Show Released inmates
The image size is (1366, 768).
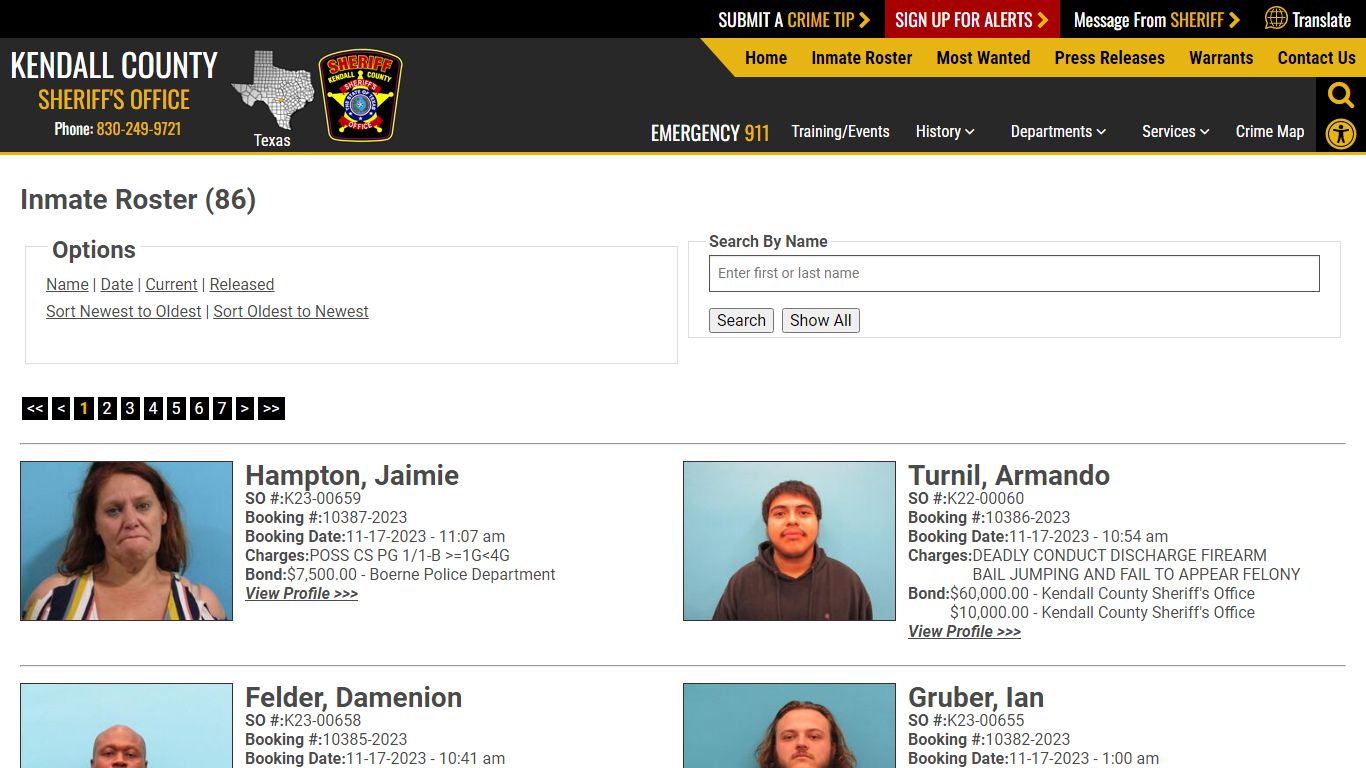coord(242,284)
